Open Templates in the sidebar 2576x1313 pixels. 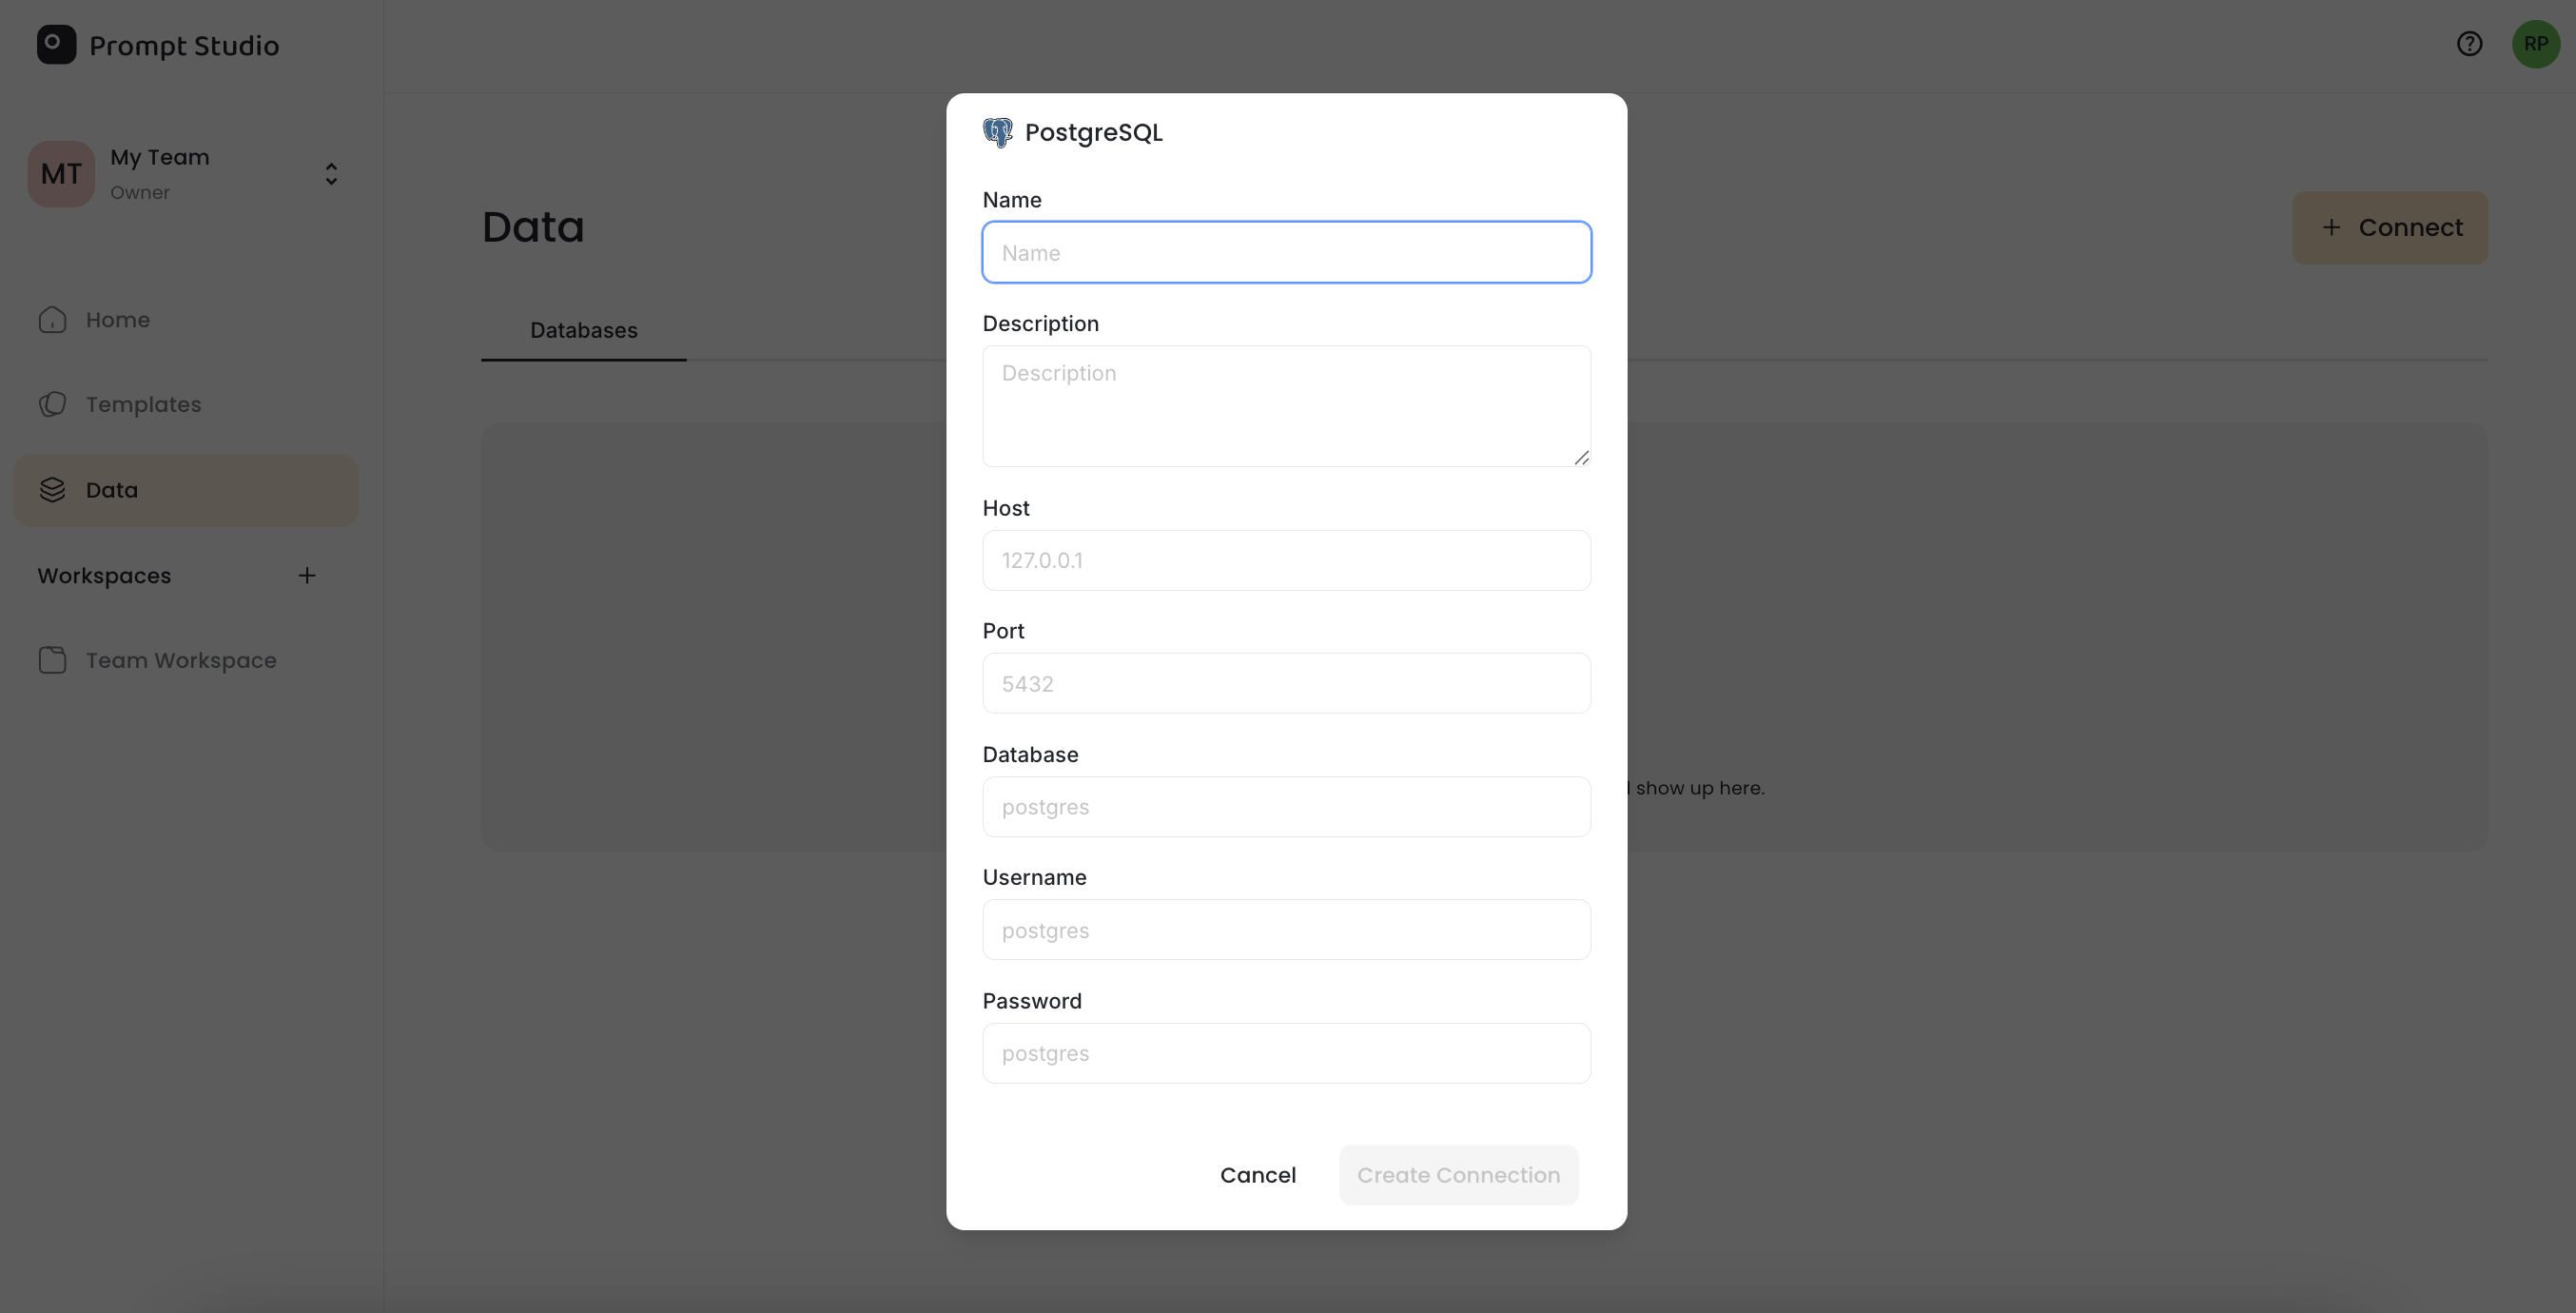point(186,405)
